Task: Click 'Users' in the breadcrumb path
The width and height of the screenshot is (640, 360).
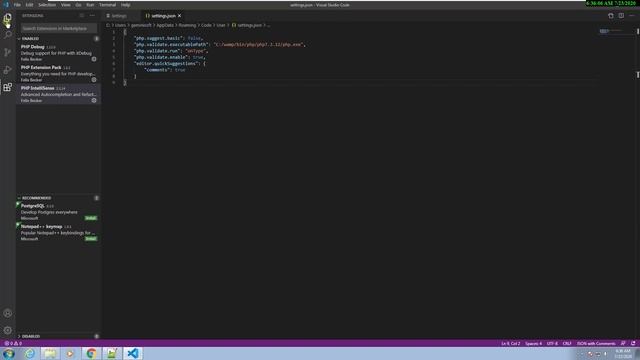Action: (x=120, y=25)
